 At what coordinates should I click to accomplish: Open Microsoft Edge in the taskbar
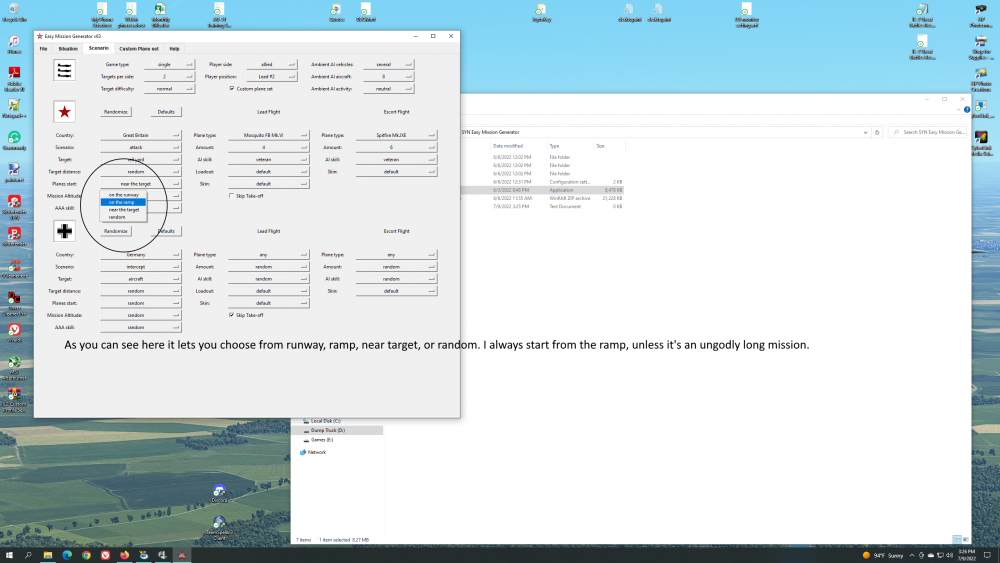(67, 554)
